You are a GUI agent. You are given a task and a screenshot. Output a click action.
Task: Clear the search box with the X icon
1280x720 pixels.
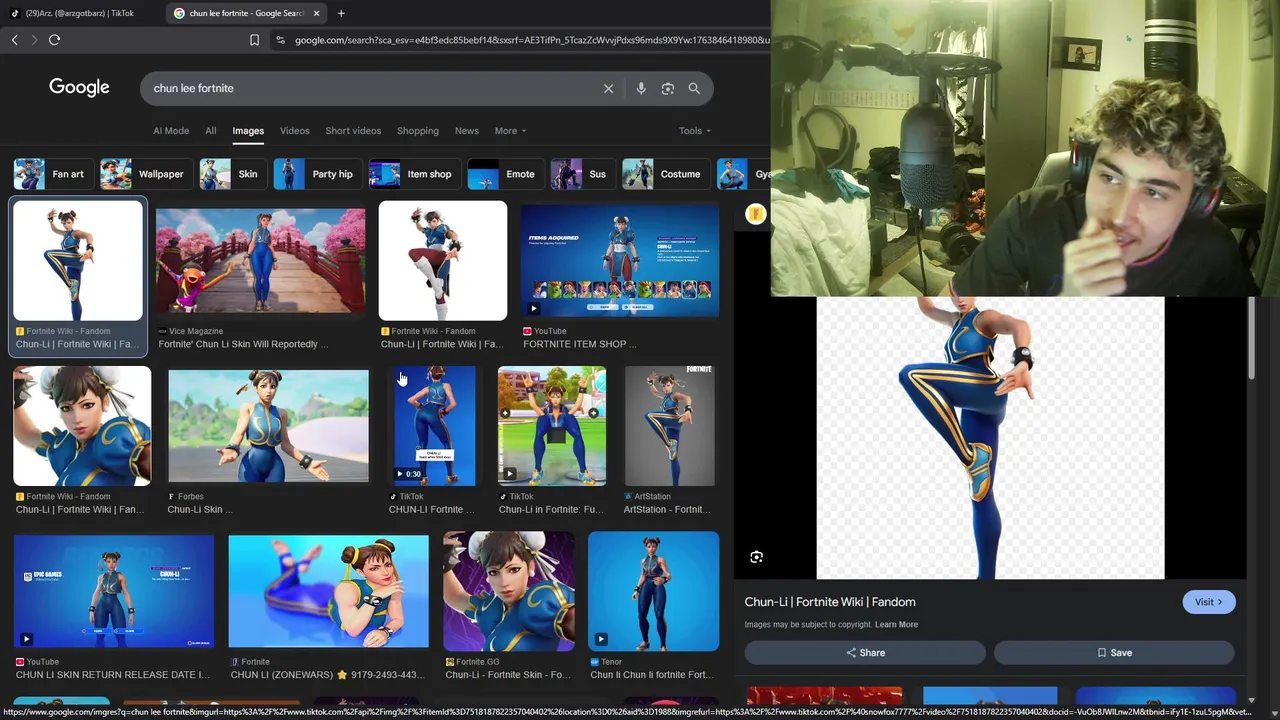pyautogui.click(x=608, y=88)
